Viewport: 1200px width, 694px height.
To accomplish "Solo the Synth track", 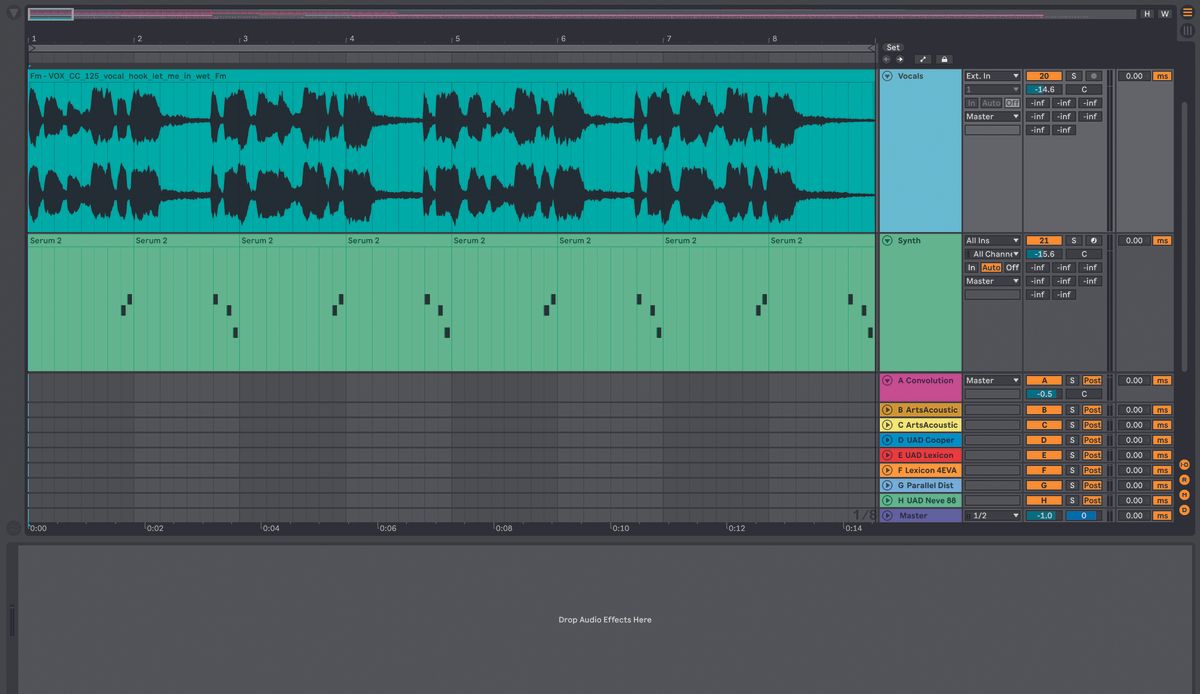I will (x=1074, y=240).
